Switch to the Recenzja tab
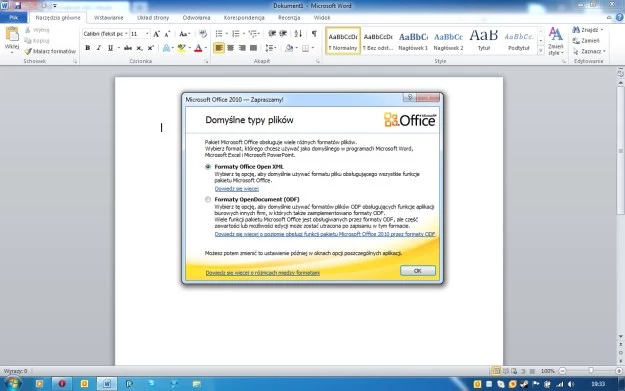The image size is (625, 391). point(289,18)
